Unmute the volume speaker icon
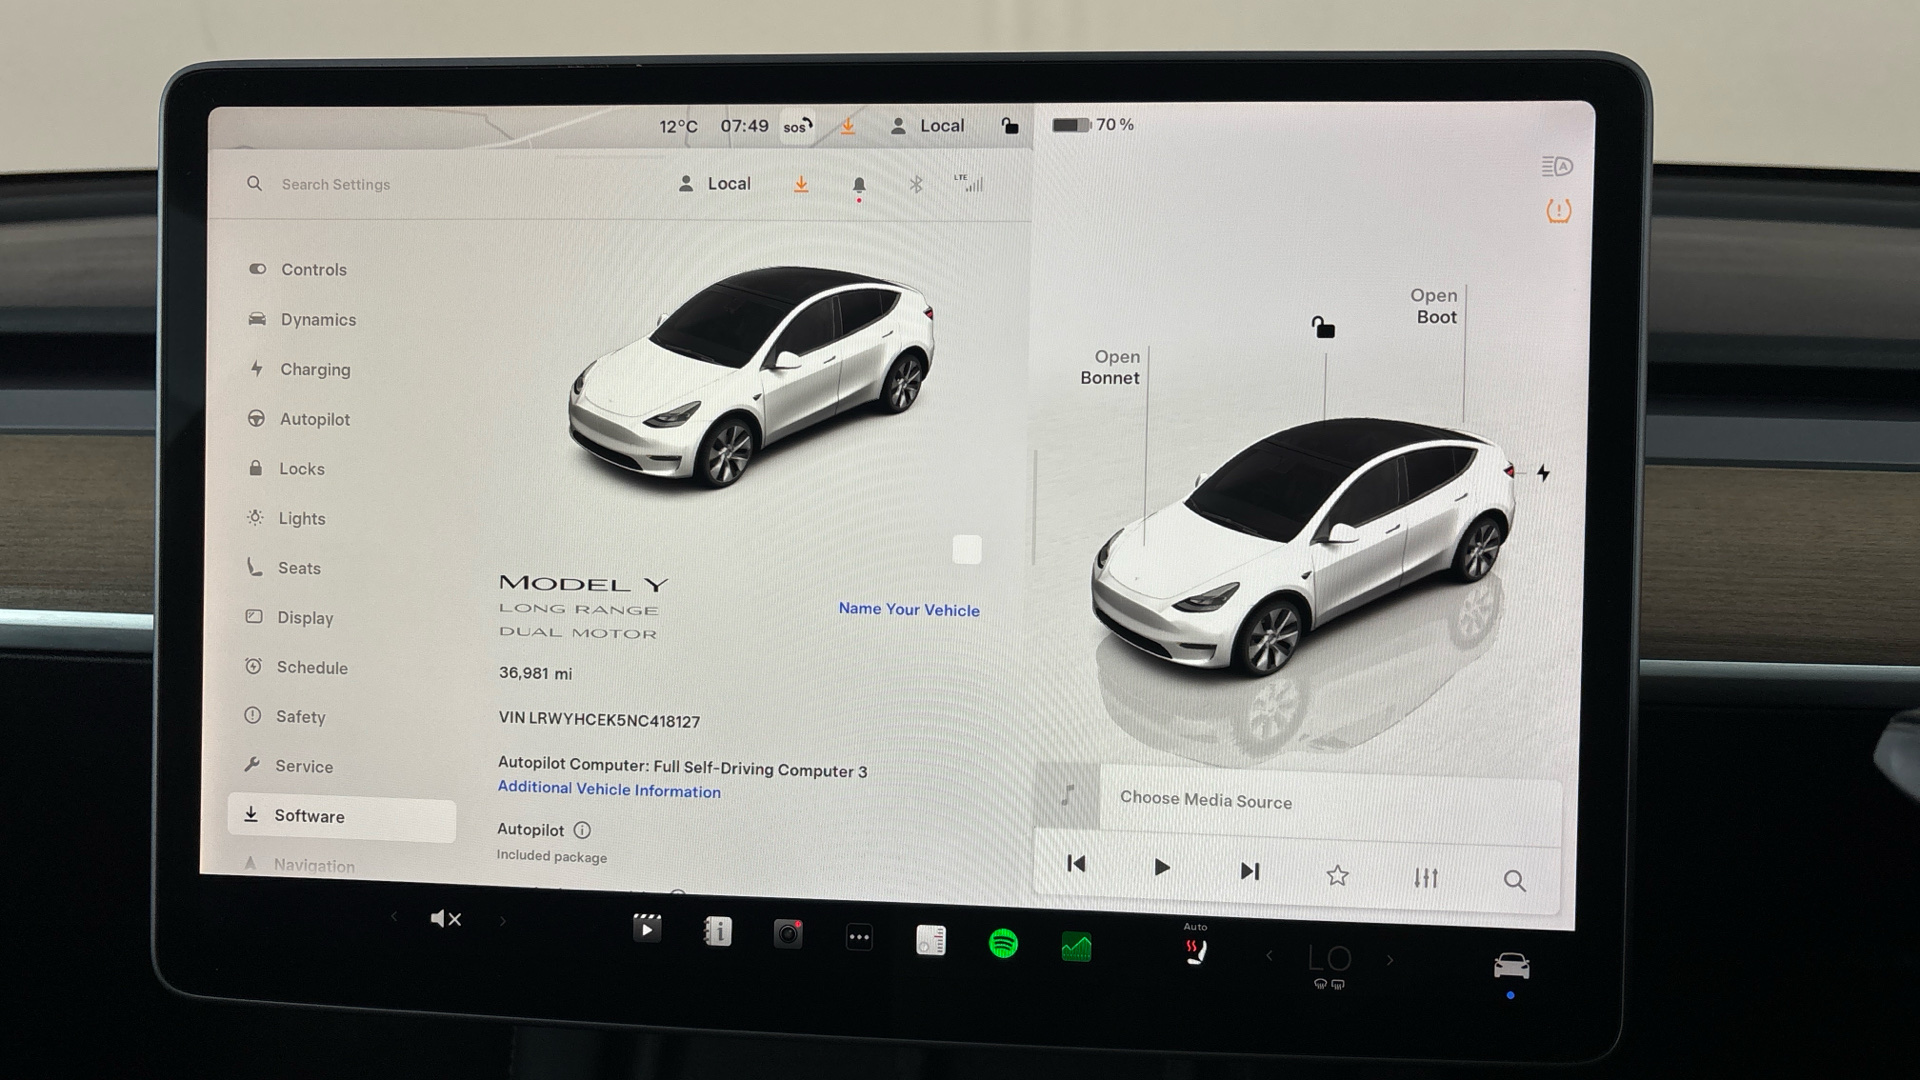Image resolution: width=1920 pixels, height=1080 pixels. (445, 918)
